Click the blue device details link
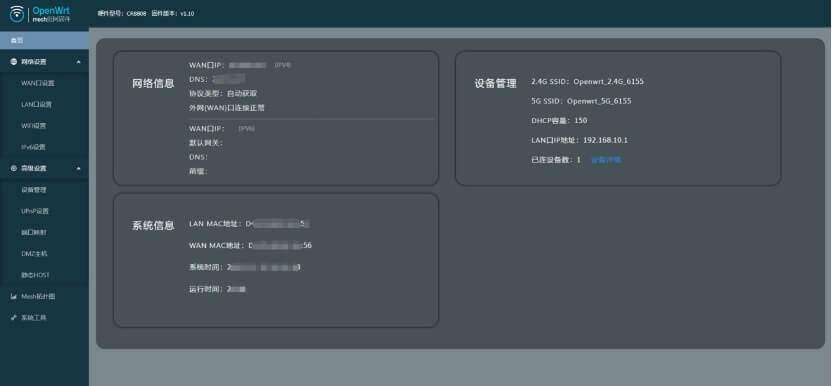Viewport: 832px width, 386px height. click(606, 160)
